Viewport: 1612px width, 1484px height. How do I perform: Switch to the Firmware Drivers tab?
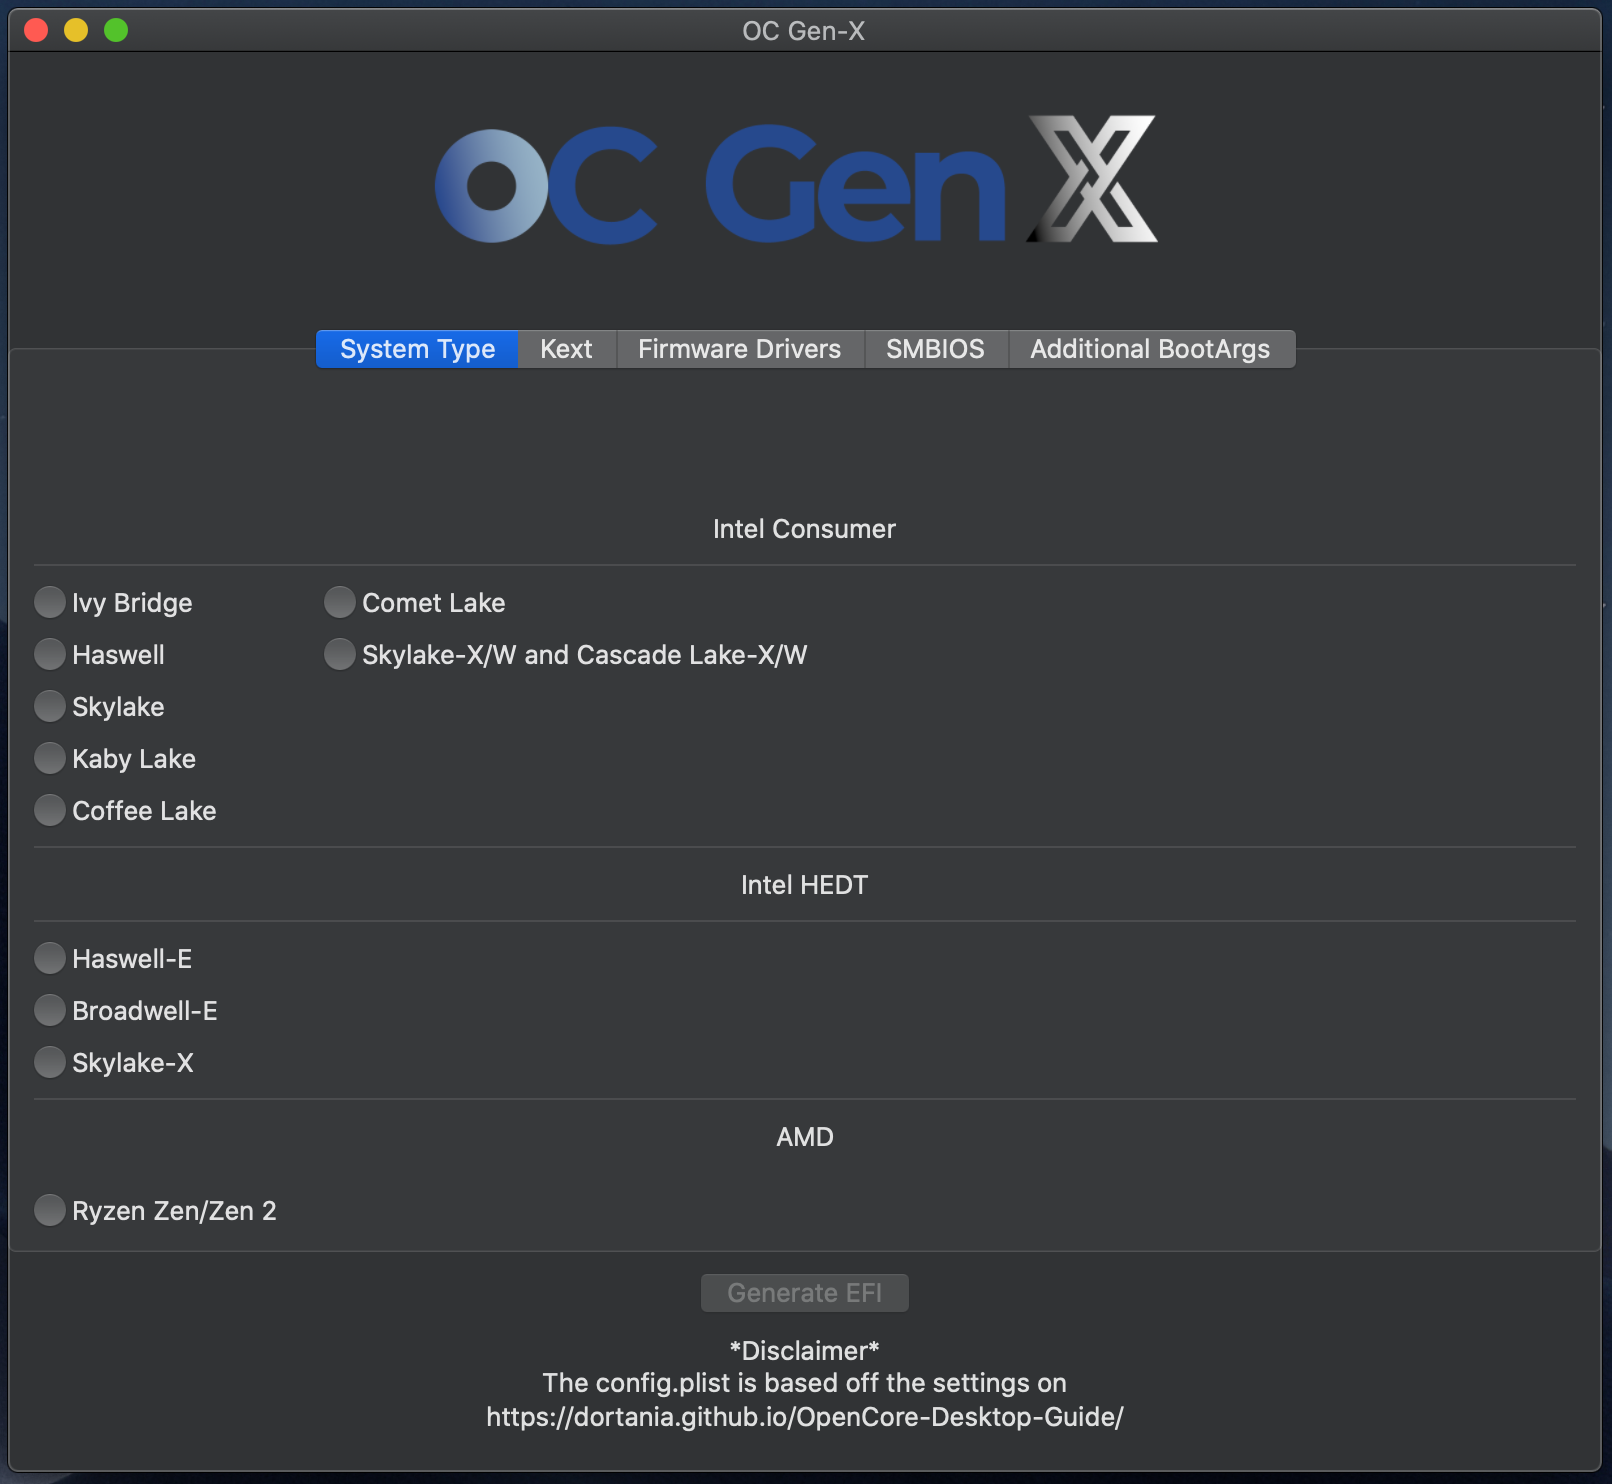point(740,349)
